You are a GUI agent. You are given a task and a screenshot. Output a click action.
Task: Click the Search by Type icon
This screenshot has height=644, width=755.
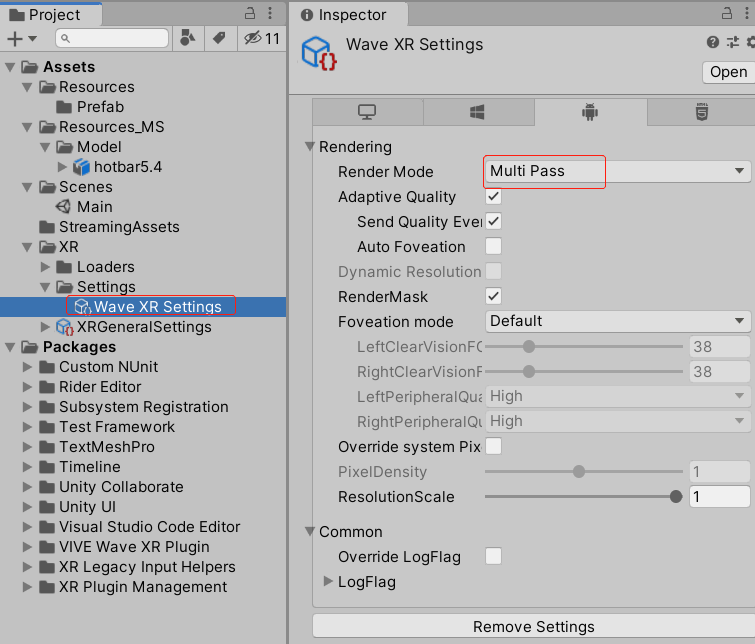188,38
